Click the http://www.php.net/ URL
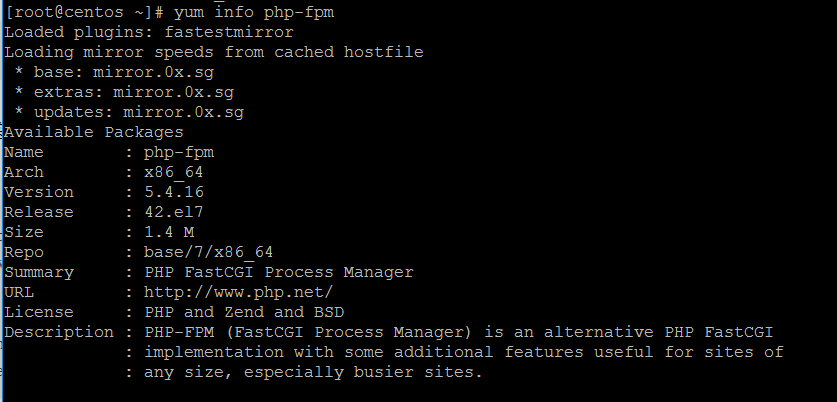 pos(238,292)
